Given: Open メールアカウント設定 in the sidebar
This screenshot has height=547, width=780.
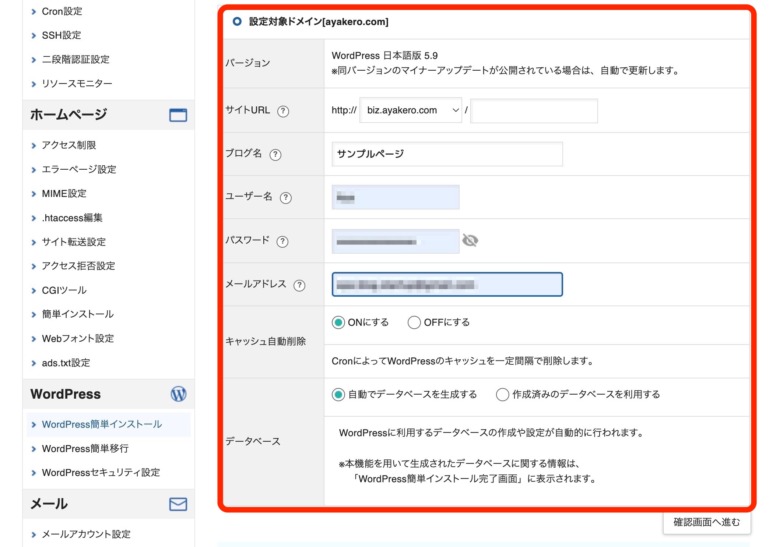Looking at the screenshot, I should coord(86,534).
